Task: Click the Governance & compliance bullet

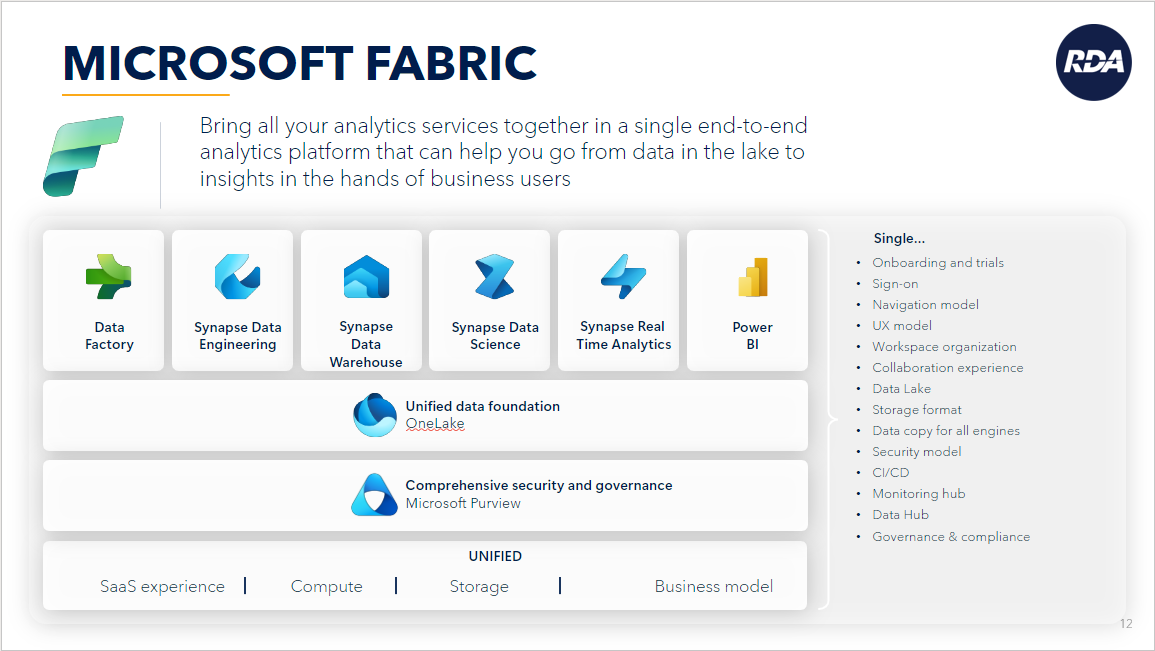Action: 951,536
